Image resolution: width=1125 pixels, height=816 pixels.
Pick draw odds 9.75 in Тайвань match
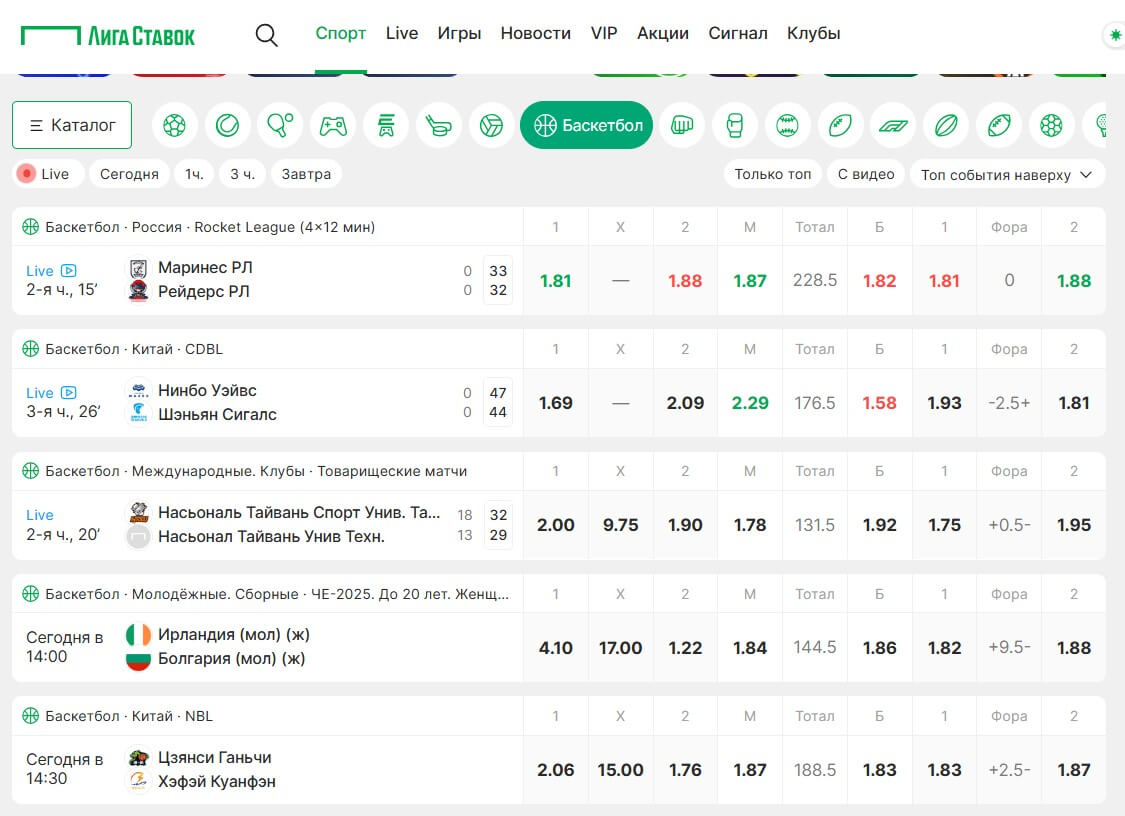[x=621, y=525]
